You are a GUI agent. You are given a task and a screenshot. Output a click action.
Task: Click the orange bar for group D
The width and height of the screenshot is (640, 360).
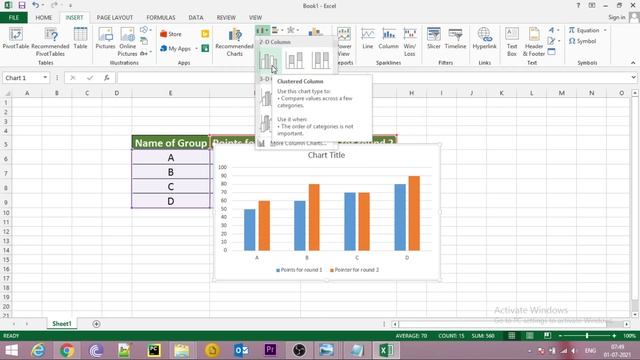414,213
